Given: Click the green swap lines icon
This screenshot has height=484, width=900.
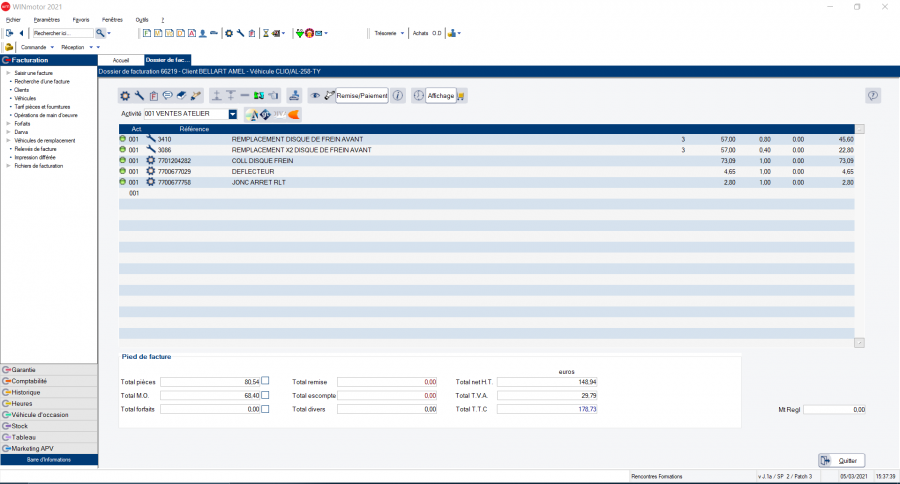Looking at the screenshot, I should [259, 96].
